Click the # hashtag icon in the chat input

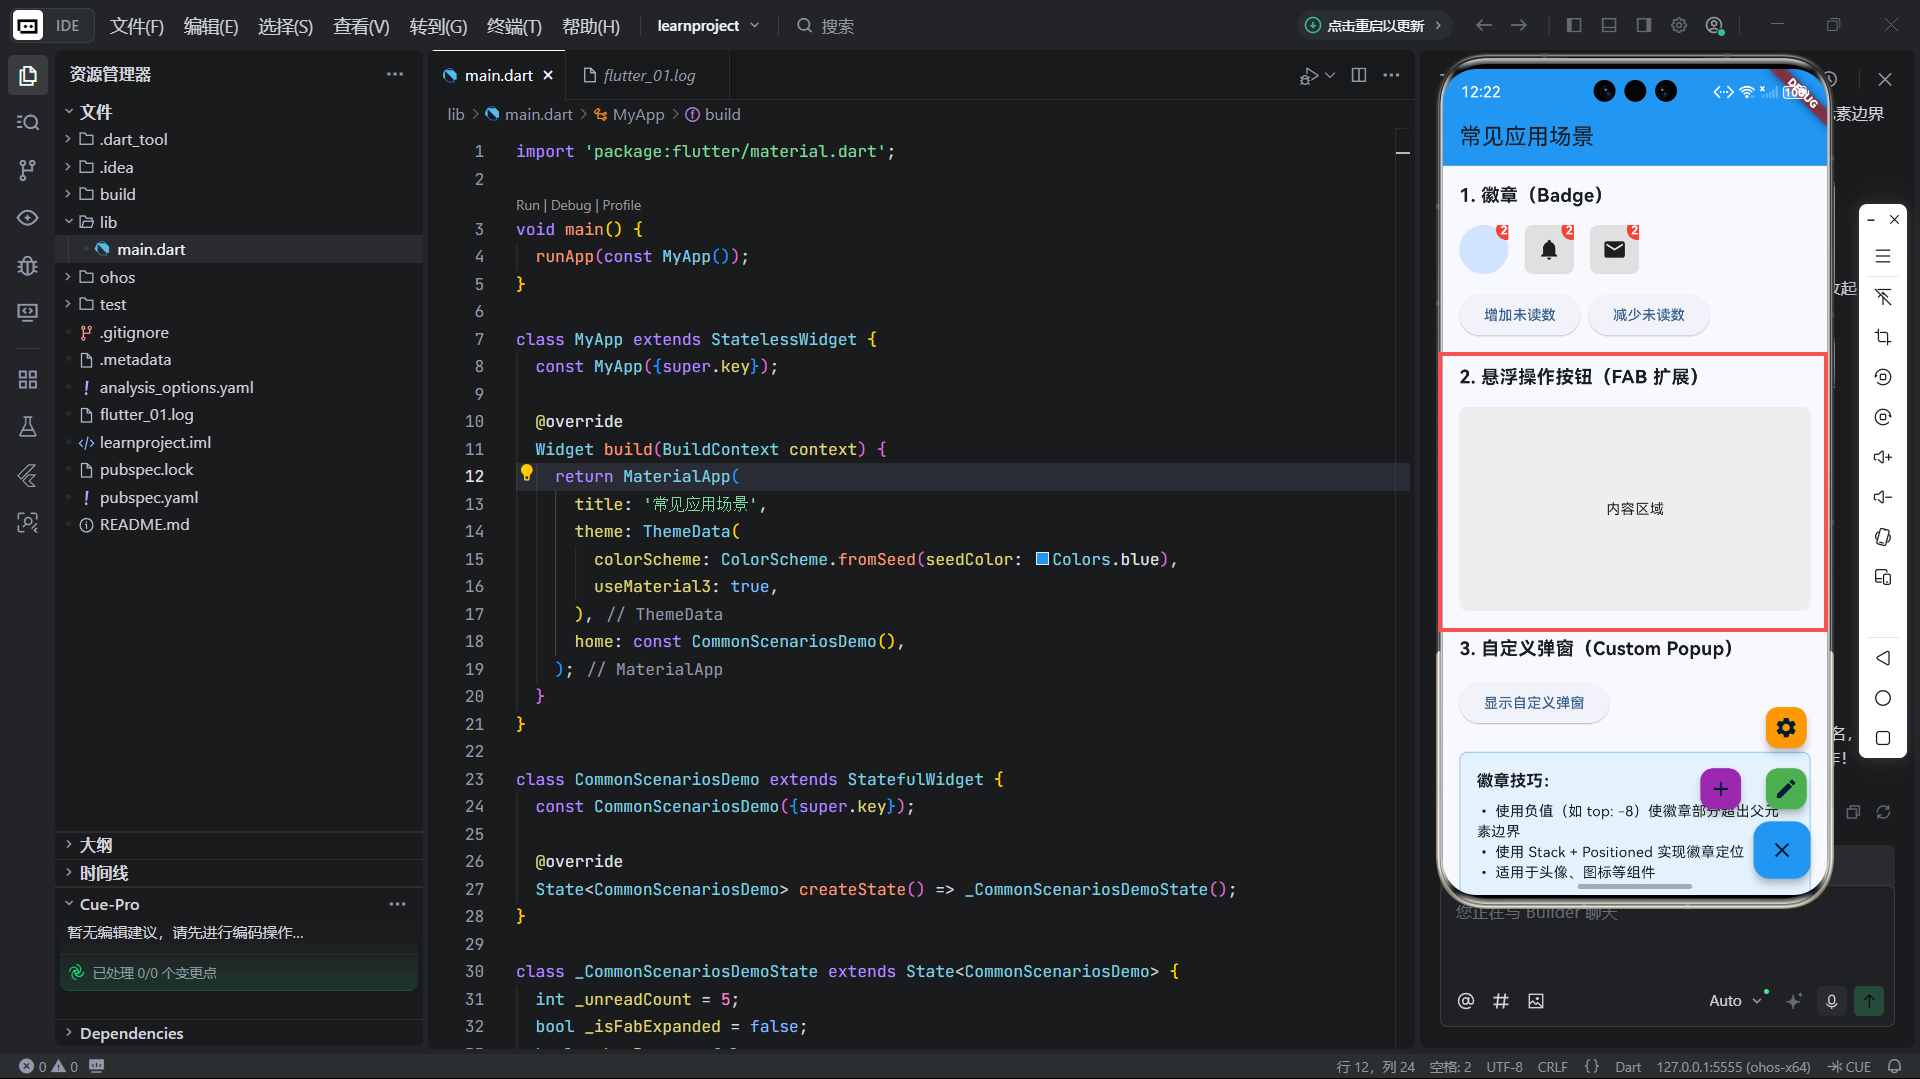click(x=1501, y=1001)
